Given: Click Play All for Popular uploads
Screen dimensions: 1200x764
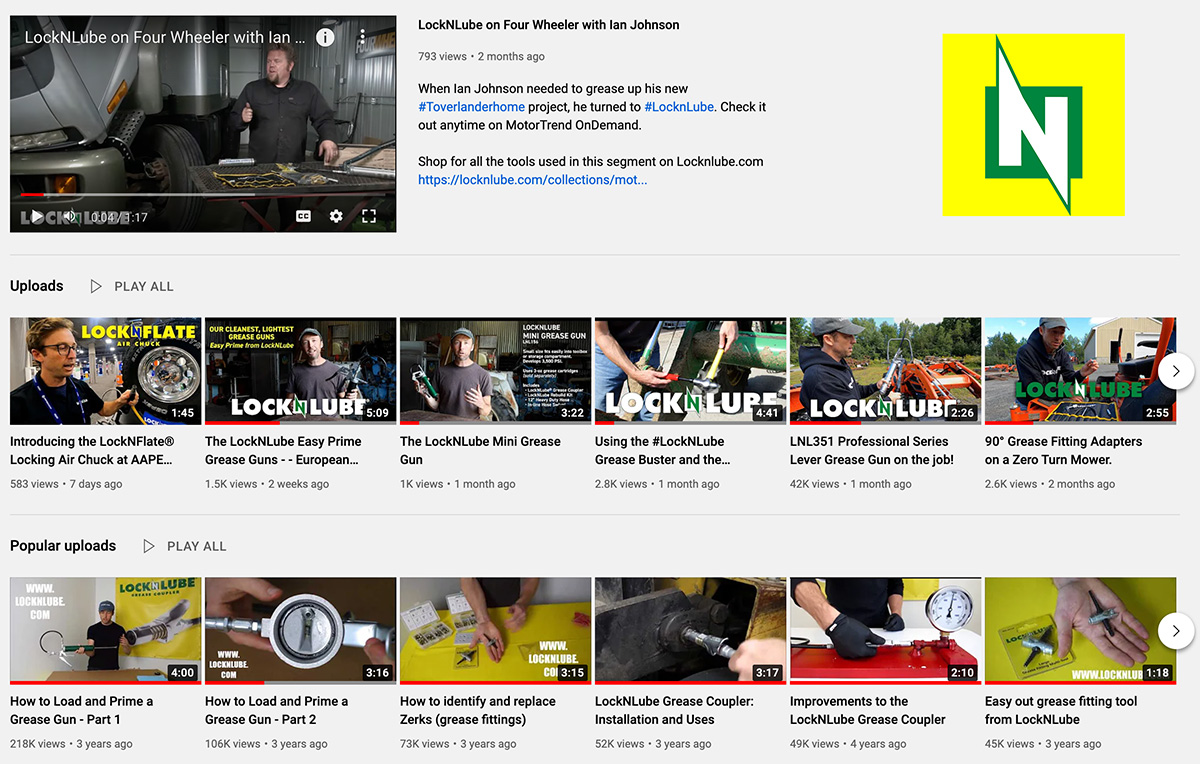Looking at the screenshot, I should pos(185,546).
